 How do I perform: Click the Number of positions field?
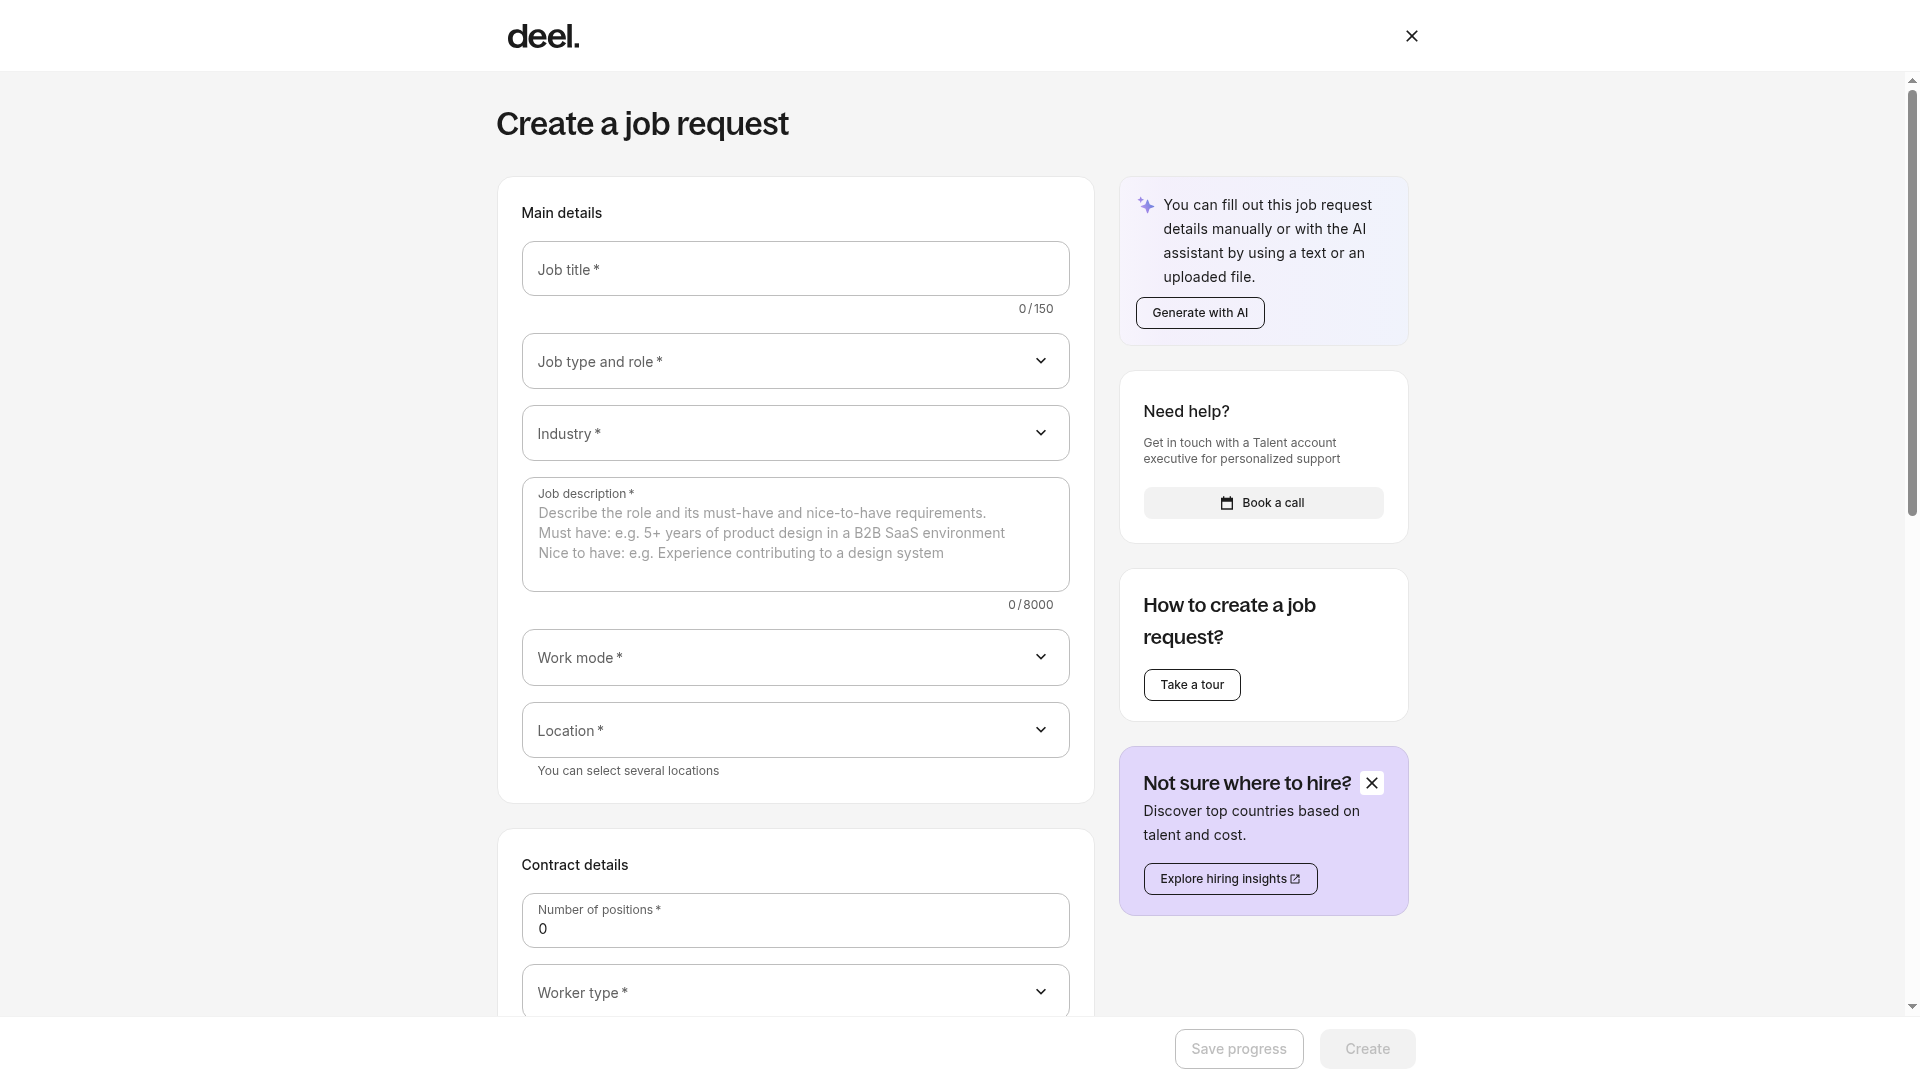(795, 920)
